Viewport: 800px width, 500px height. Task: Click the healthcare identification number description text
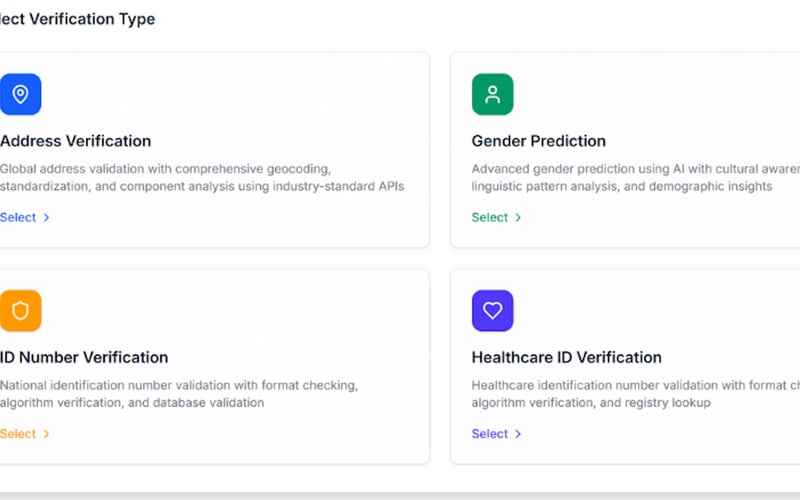coord(630,393)
